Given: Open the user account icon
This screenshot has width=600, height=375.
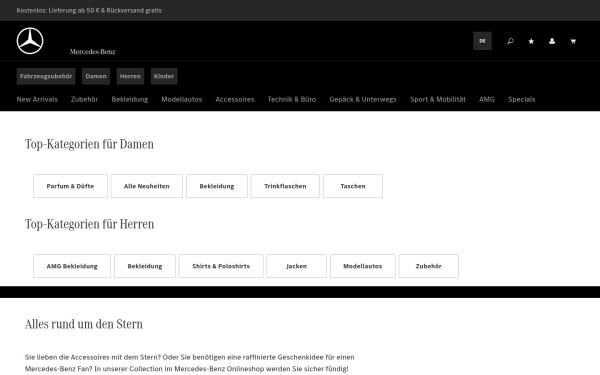Looking at the screenshot, I should pos(552,41).
